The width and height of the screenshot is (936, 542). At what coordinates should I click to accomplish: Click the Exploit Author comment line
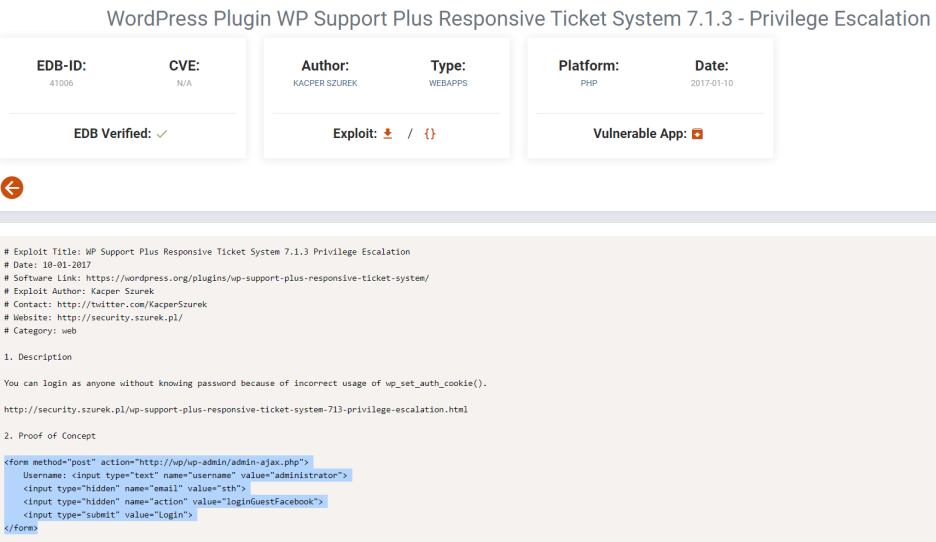tap(79, 291)
